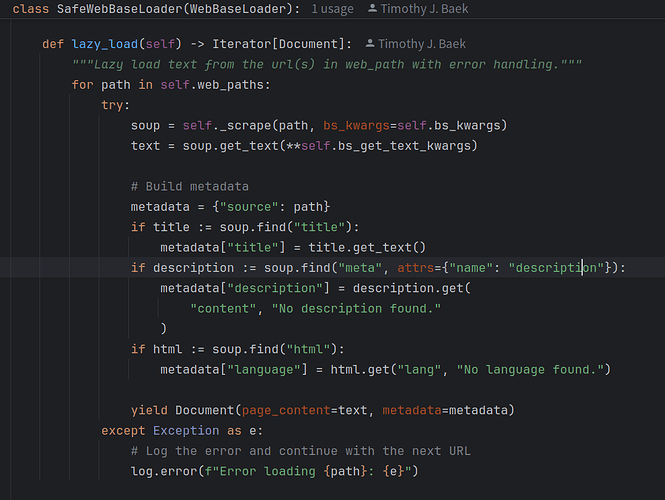
Task: Click 'soup.find("html")' call
Action: click(x=274, y=349)
